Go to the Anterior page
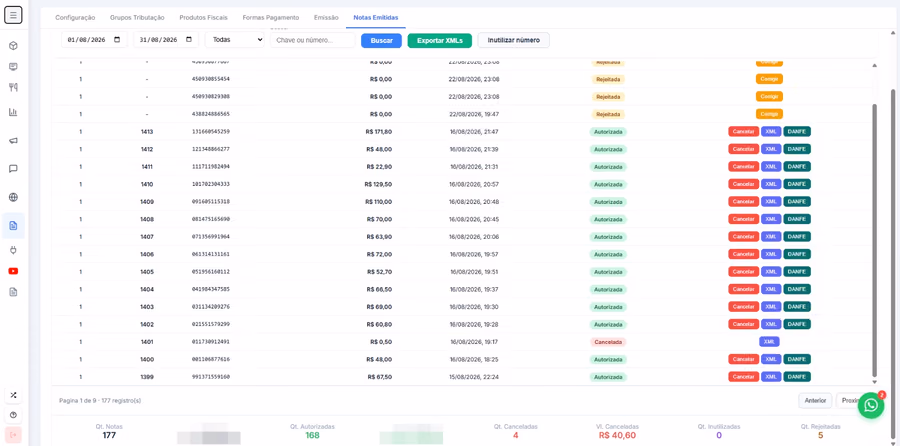The width and height of the screenshot is (900, 446). (x=815, y=401)
